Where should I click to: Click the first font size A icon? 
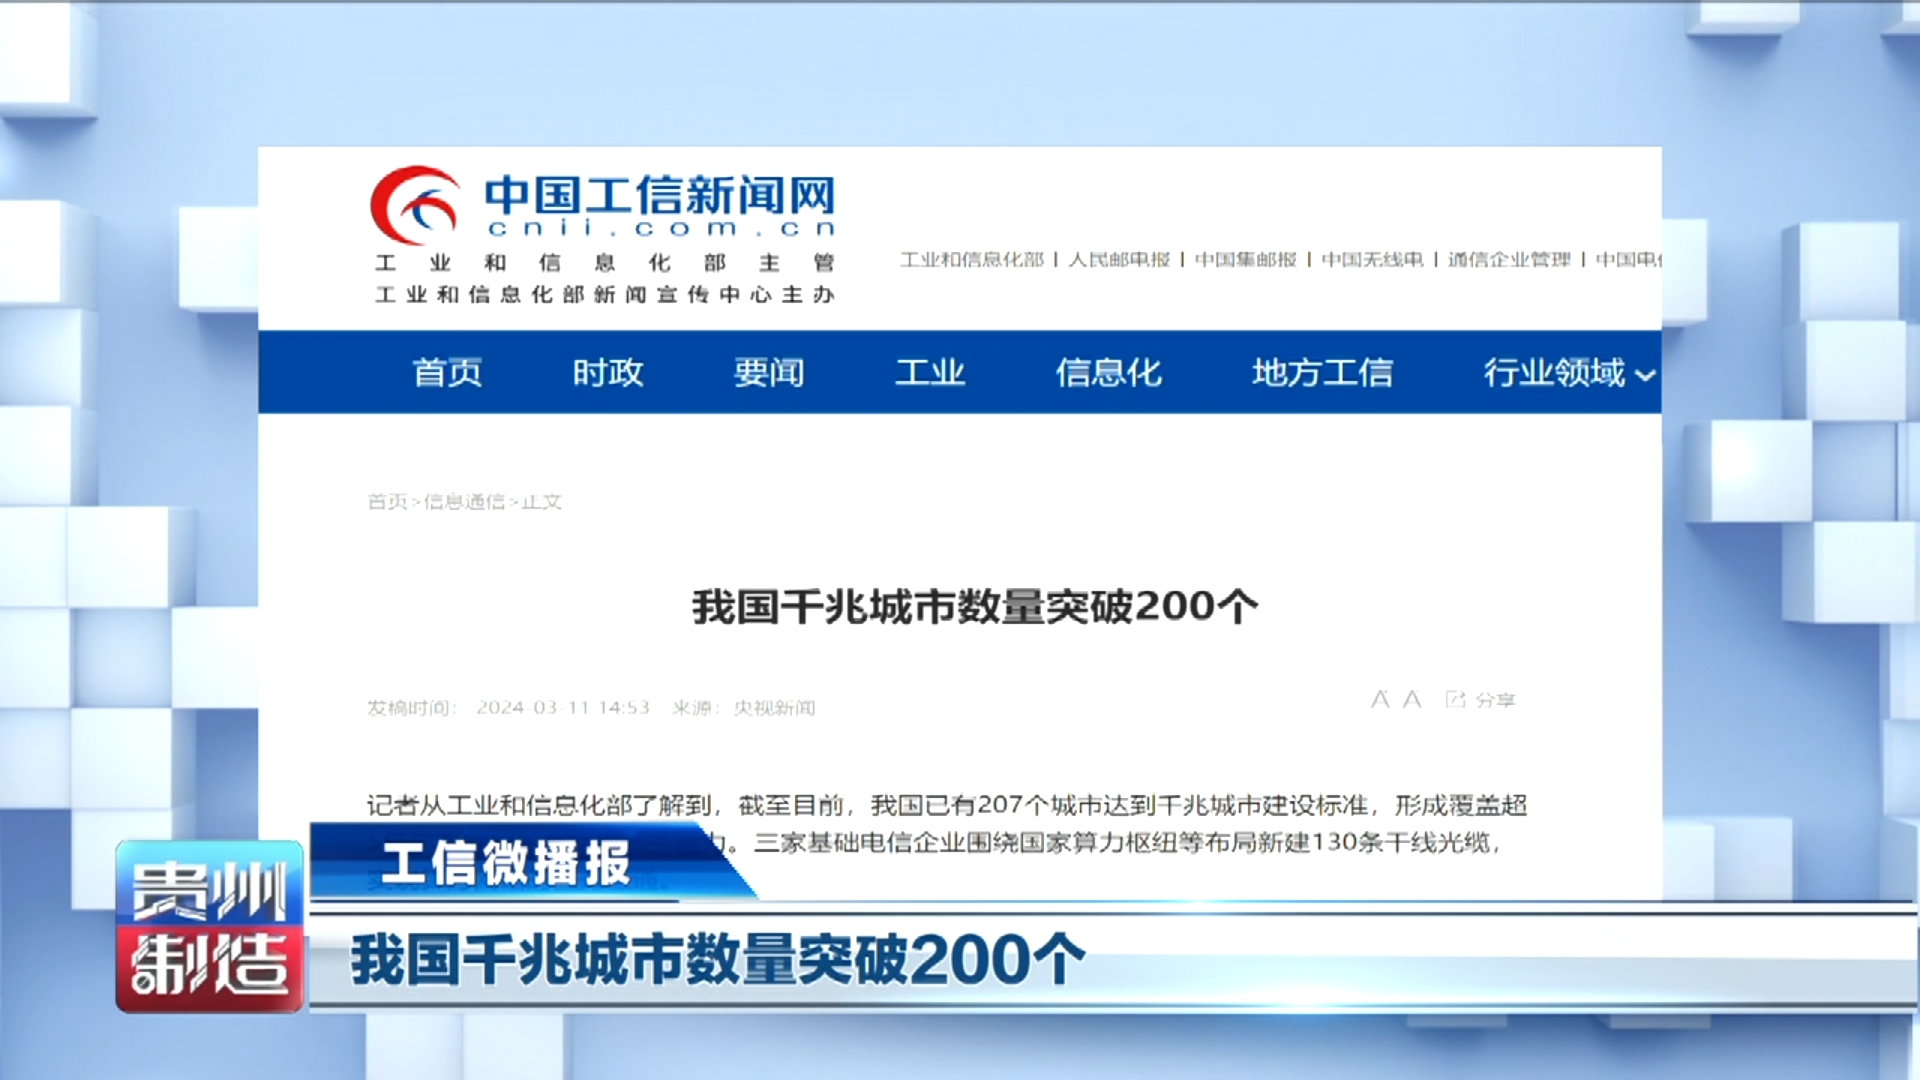point(1380,699)
